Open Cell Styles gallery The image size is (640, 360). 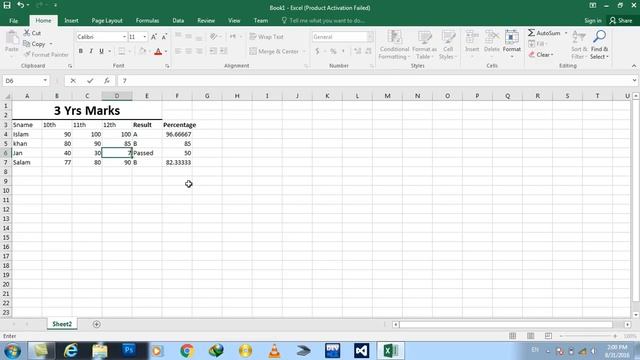coord(448,44)
